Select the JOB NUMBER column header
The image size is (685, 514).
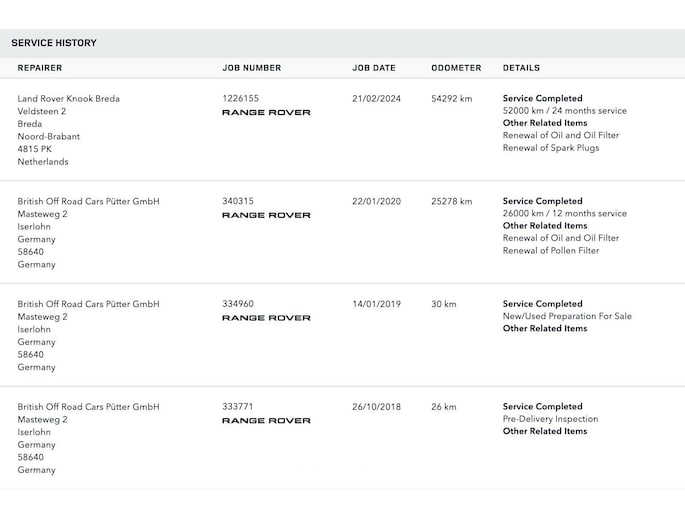pos(252,68)
